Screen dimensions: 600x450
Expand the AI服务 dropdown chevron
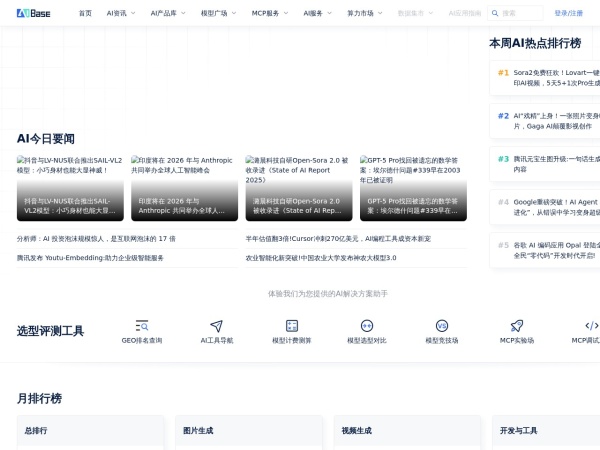[x=329, y=13]
